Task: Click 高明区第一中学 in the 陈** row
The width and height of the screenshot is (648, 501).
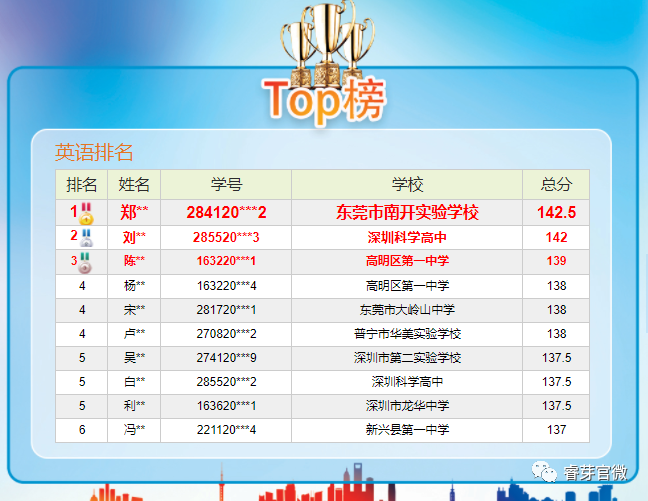Action: click(x=407, y=261)
